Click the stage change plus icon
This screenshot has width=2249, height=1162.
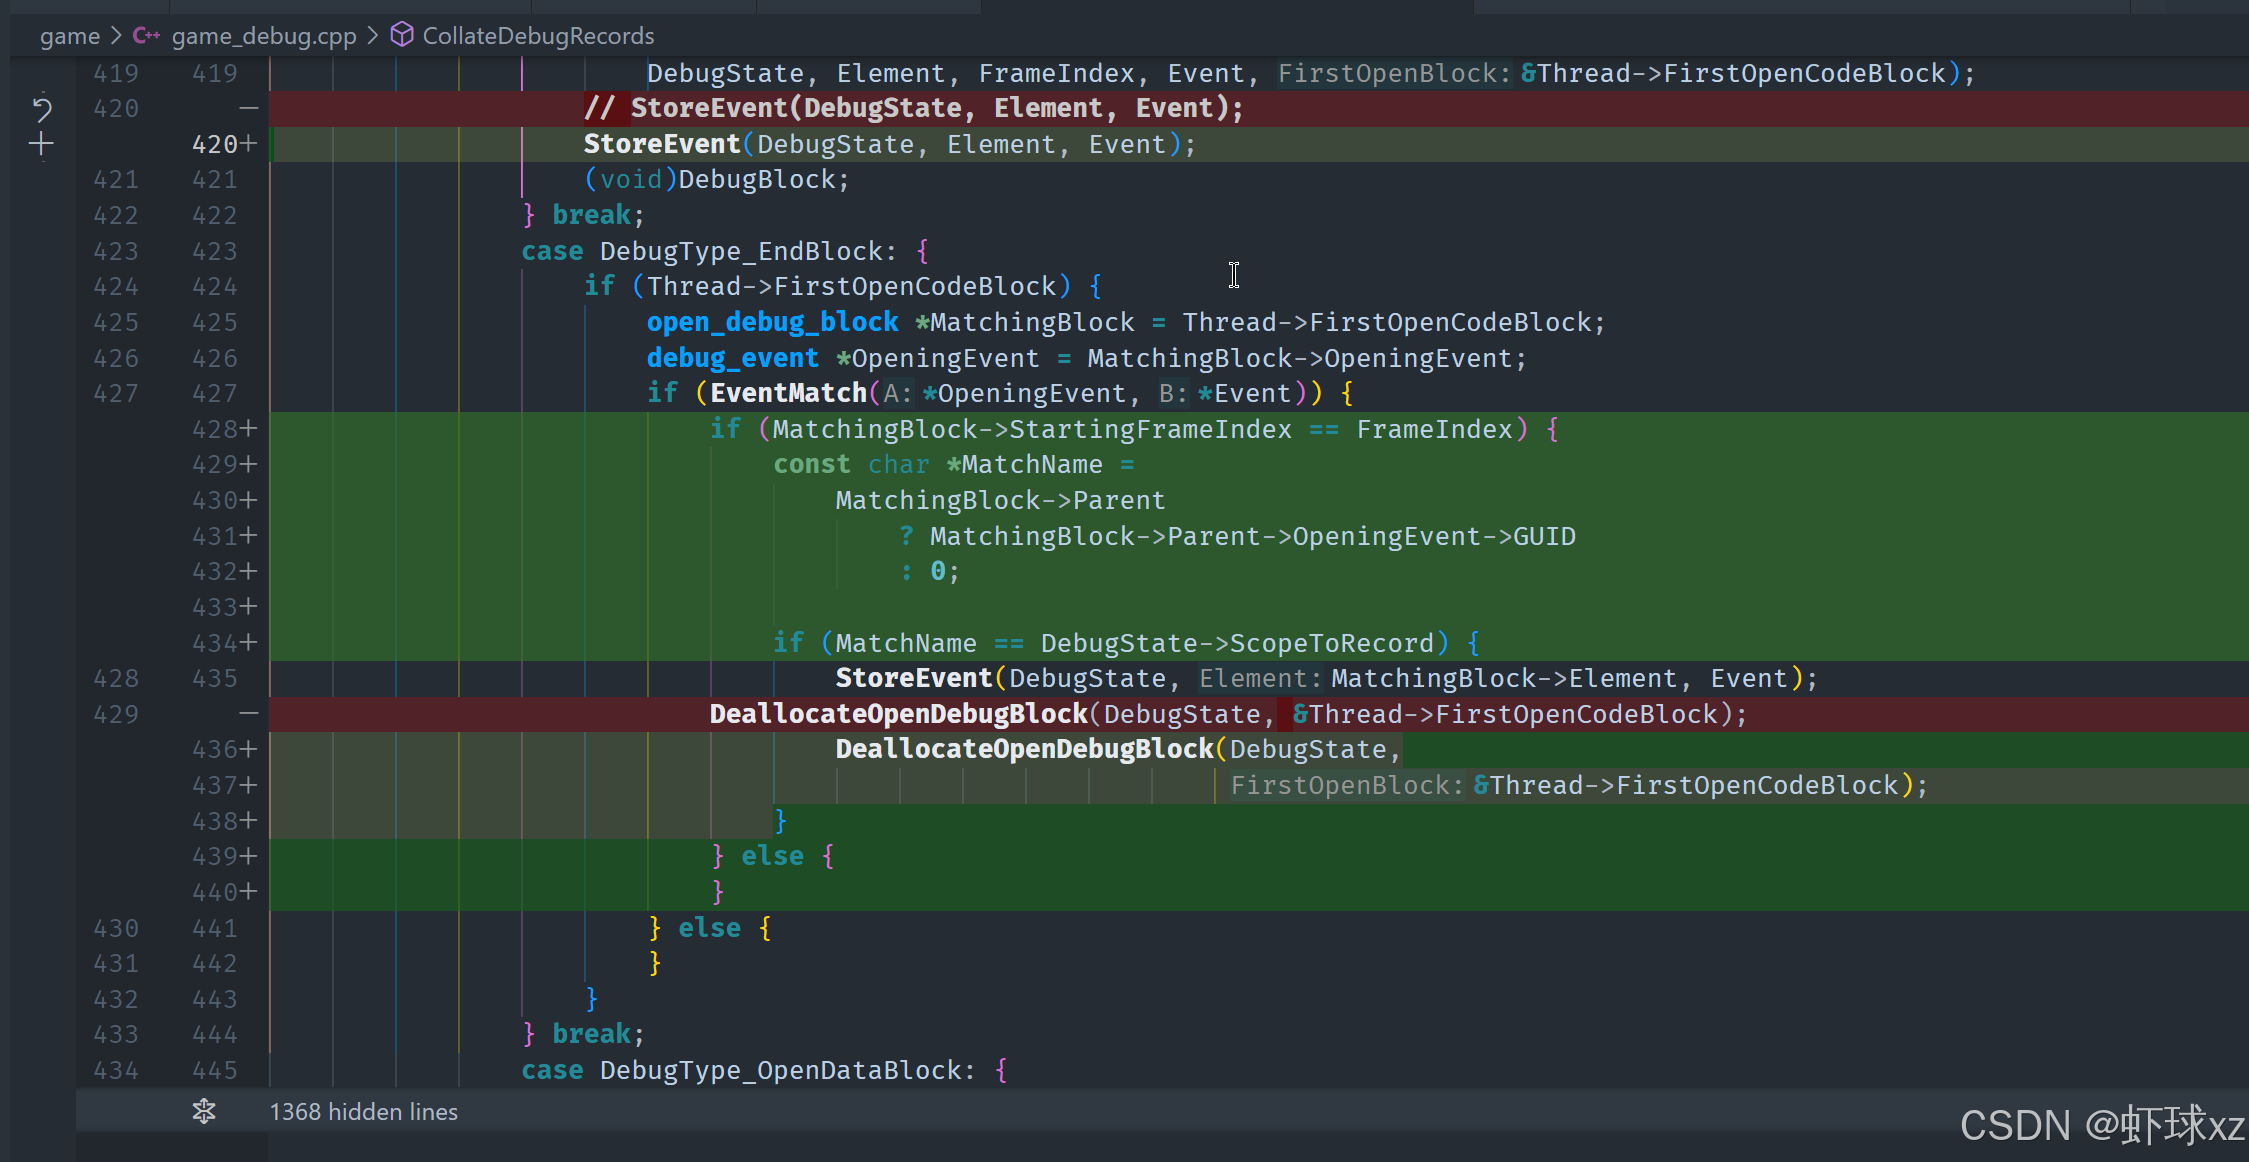pyautogui.click(x=41, y=145)
